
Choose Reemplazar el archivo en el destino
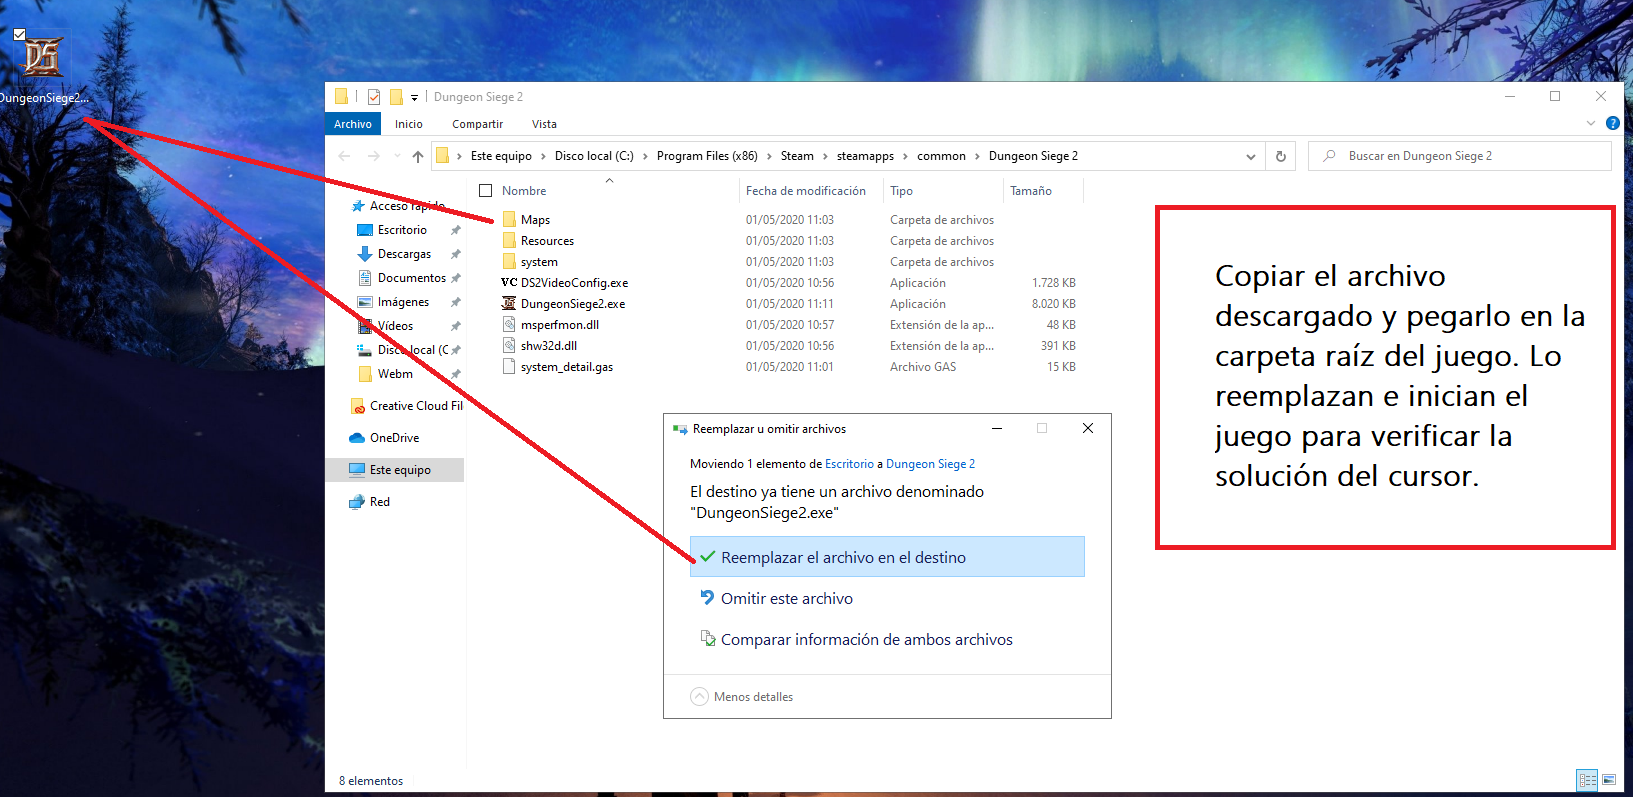click(x=887, y=557)
